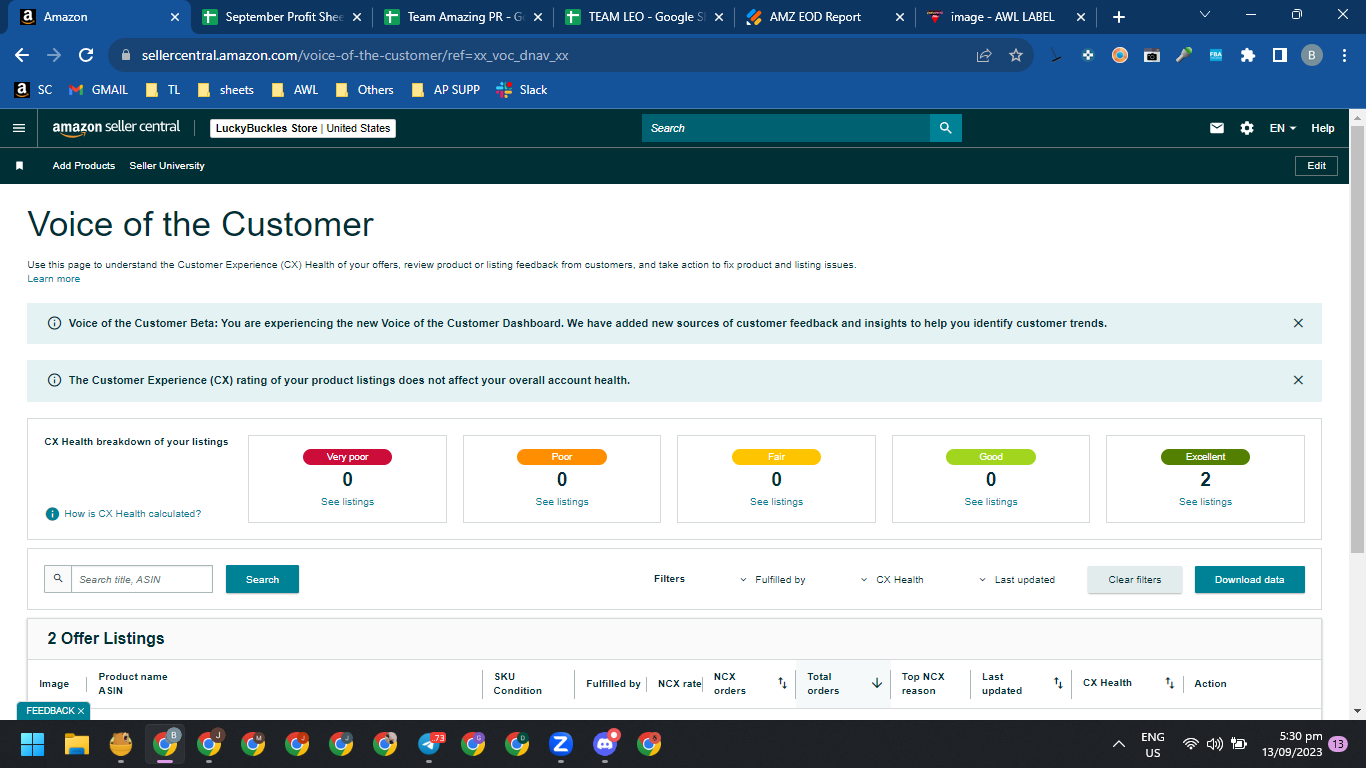Click the Clear filters button
This screenshot has width=1366, height=768.
[1135, 580]
